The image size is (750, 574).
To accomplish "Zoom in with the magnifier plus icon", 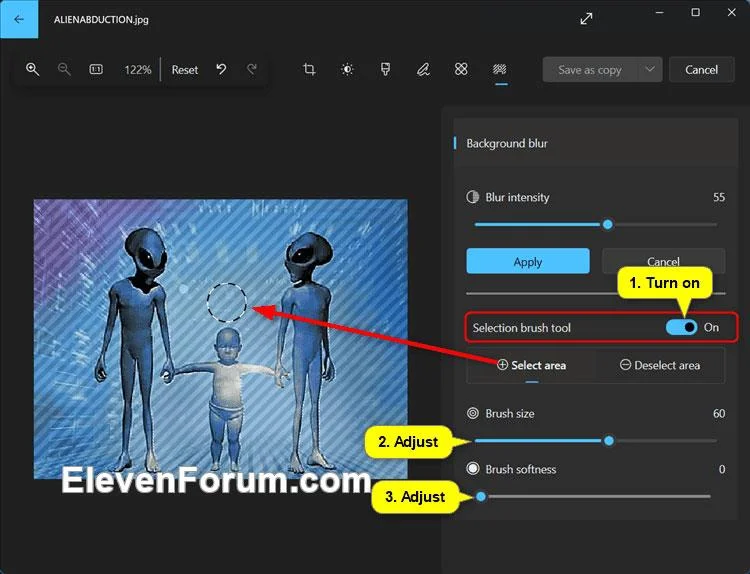I will click(33, 69).
